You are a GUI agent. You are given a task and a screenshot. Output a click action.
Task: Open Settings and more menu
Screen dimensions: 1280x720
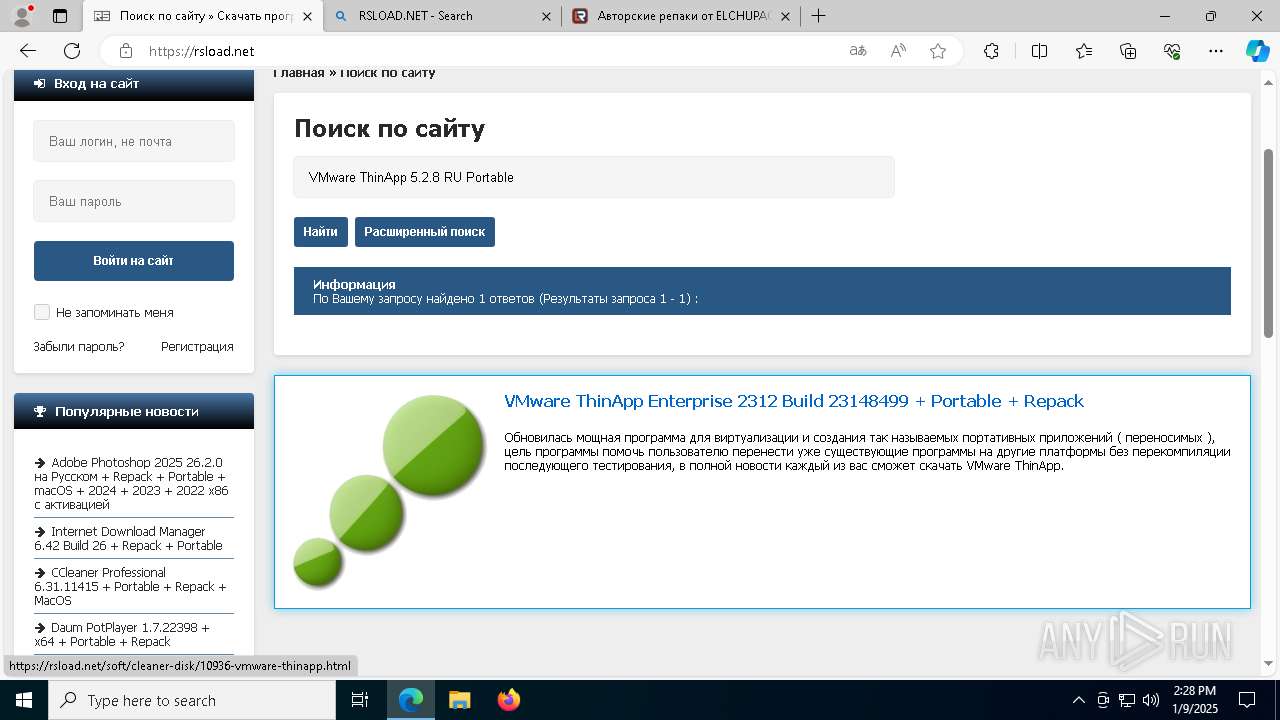[x=1216, y=51]
